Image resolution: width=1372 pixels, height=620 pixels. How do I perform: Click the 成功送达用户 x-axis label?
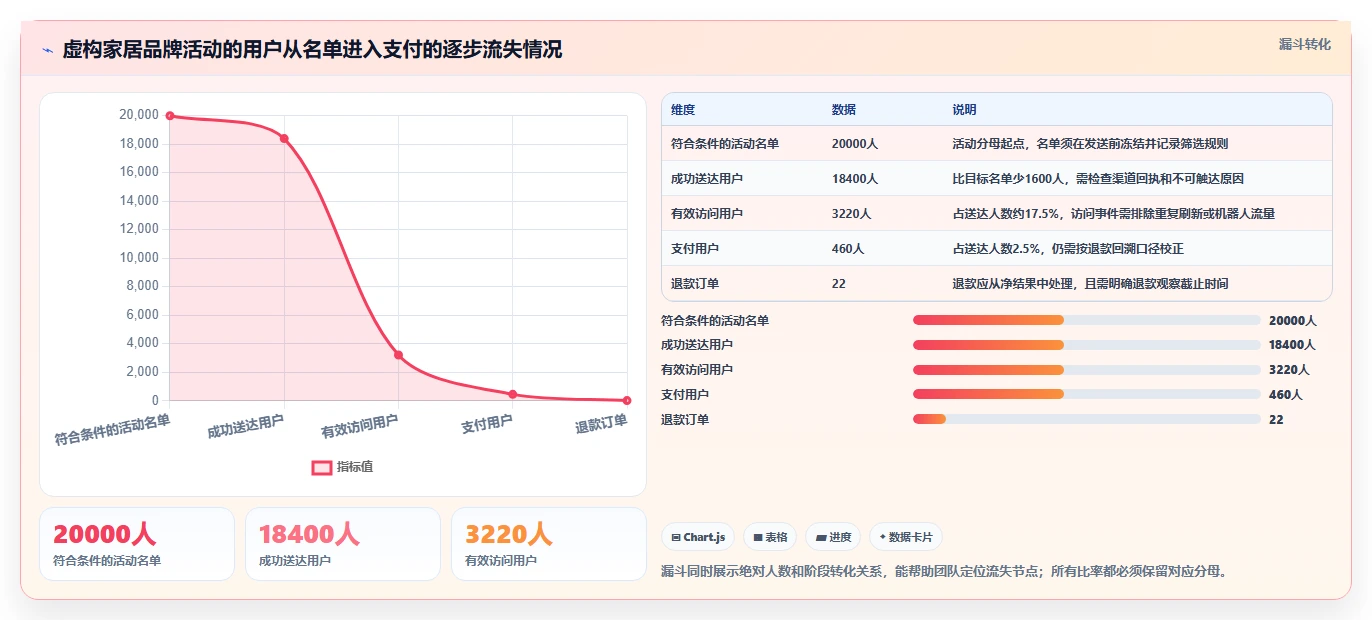pyautogui.click(x=246, y=427)
